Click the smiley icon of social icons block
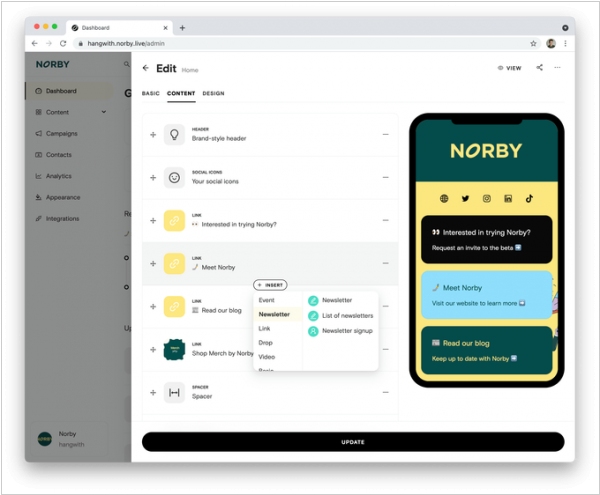Viewport: 600px width, 495px height. coord(174,177)
